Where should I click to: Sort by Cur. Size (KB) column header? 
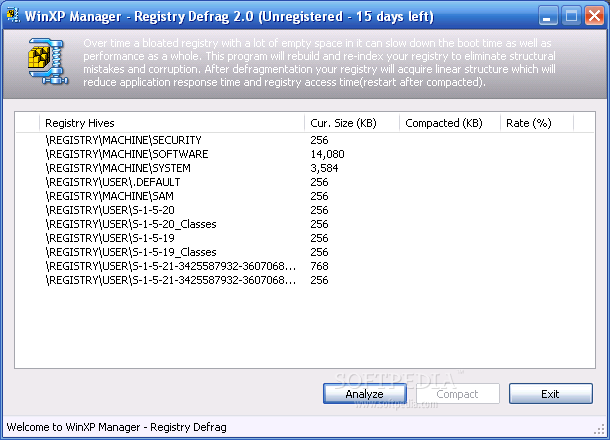coord(352,123)
